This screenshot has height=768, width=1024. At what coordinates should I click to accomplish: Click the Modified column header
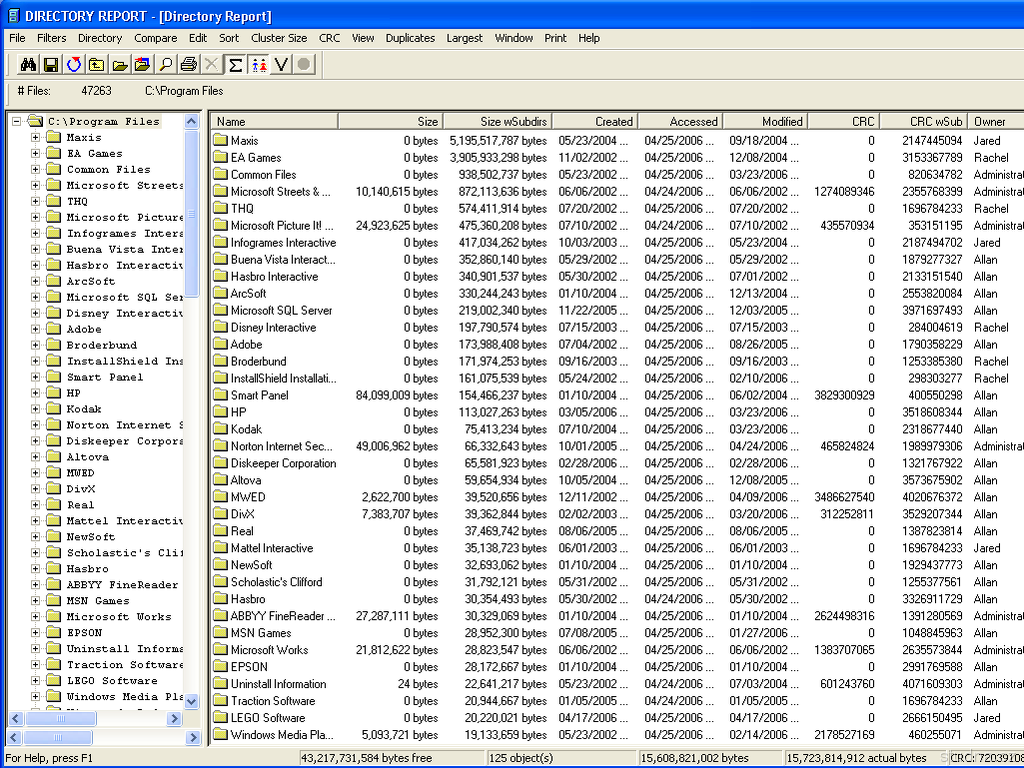tap(765, 121)
